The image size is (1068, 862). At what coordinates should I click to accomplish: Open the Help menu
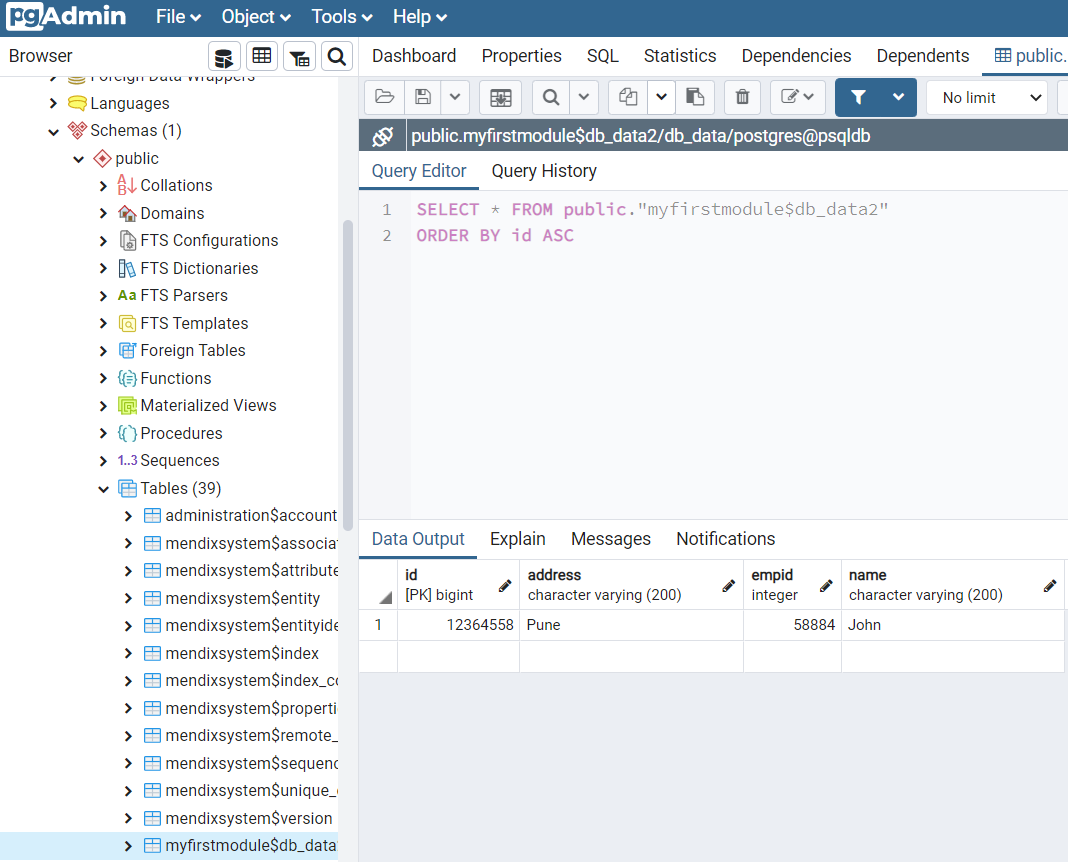pyautogui.click(x=420, y=17)
